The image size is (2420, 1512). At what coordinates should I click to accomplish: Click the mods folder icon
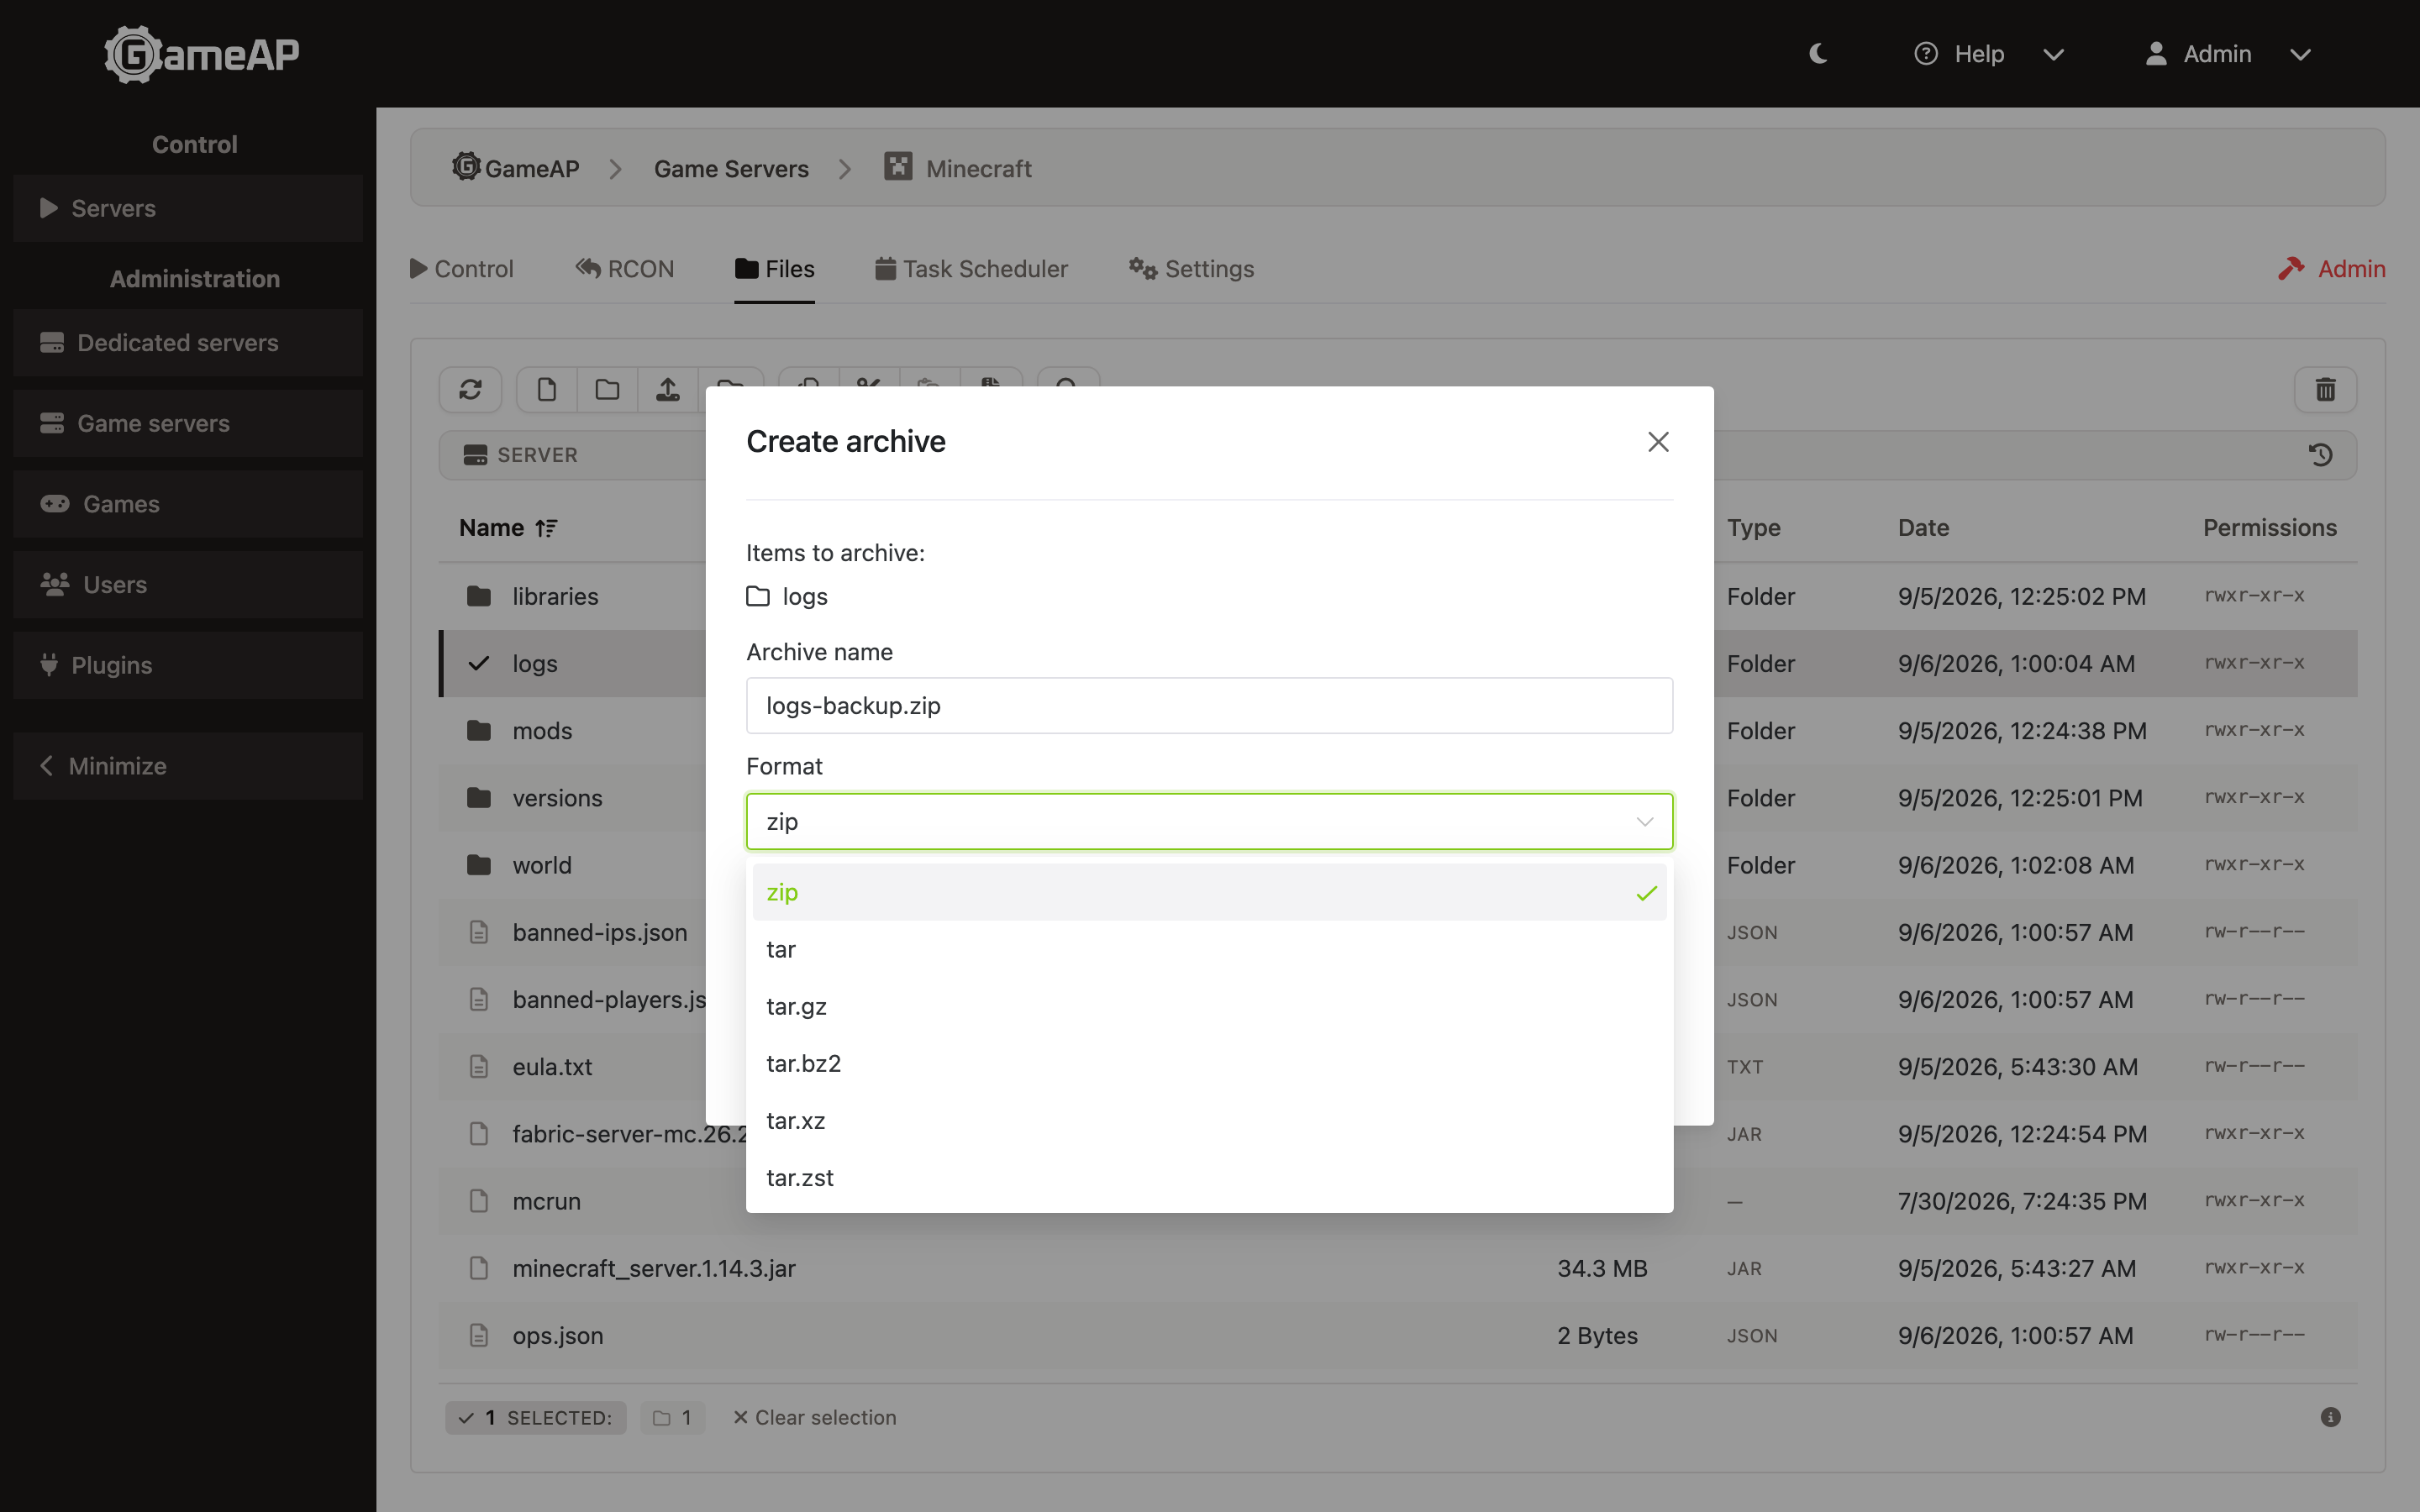point(479,730)
